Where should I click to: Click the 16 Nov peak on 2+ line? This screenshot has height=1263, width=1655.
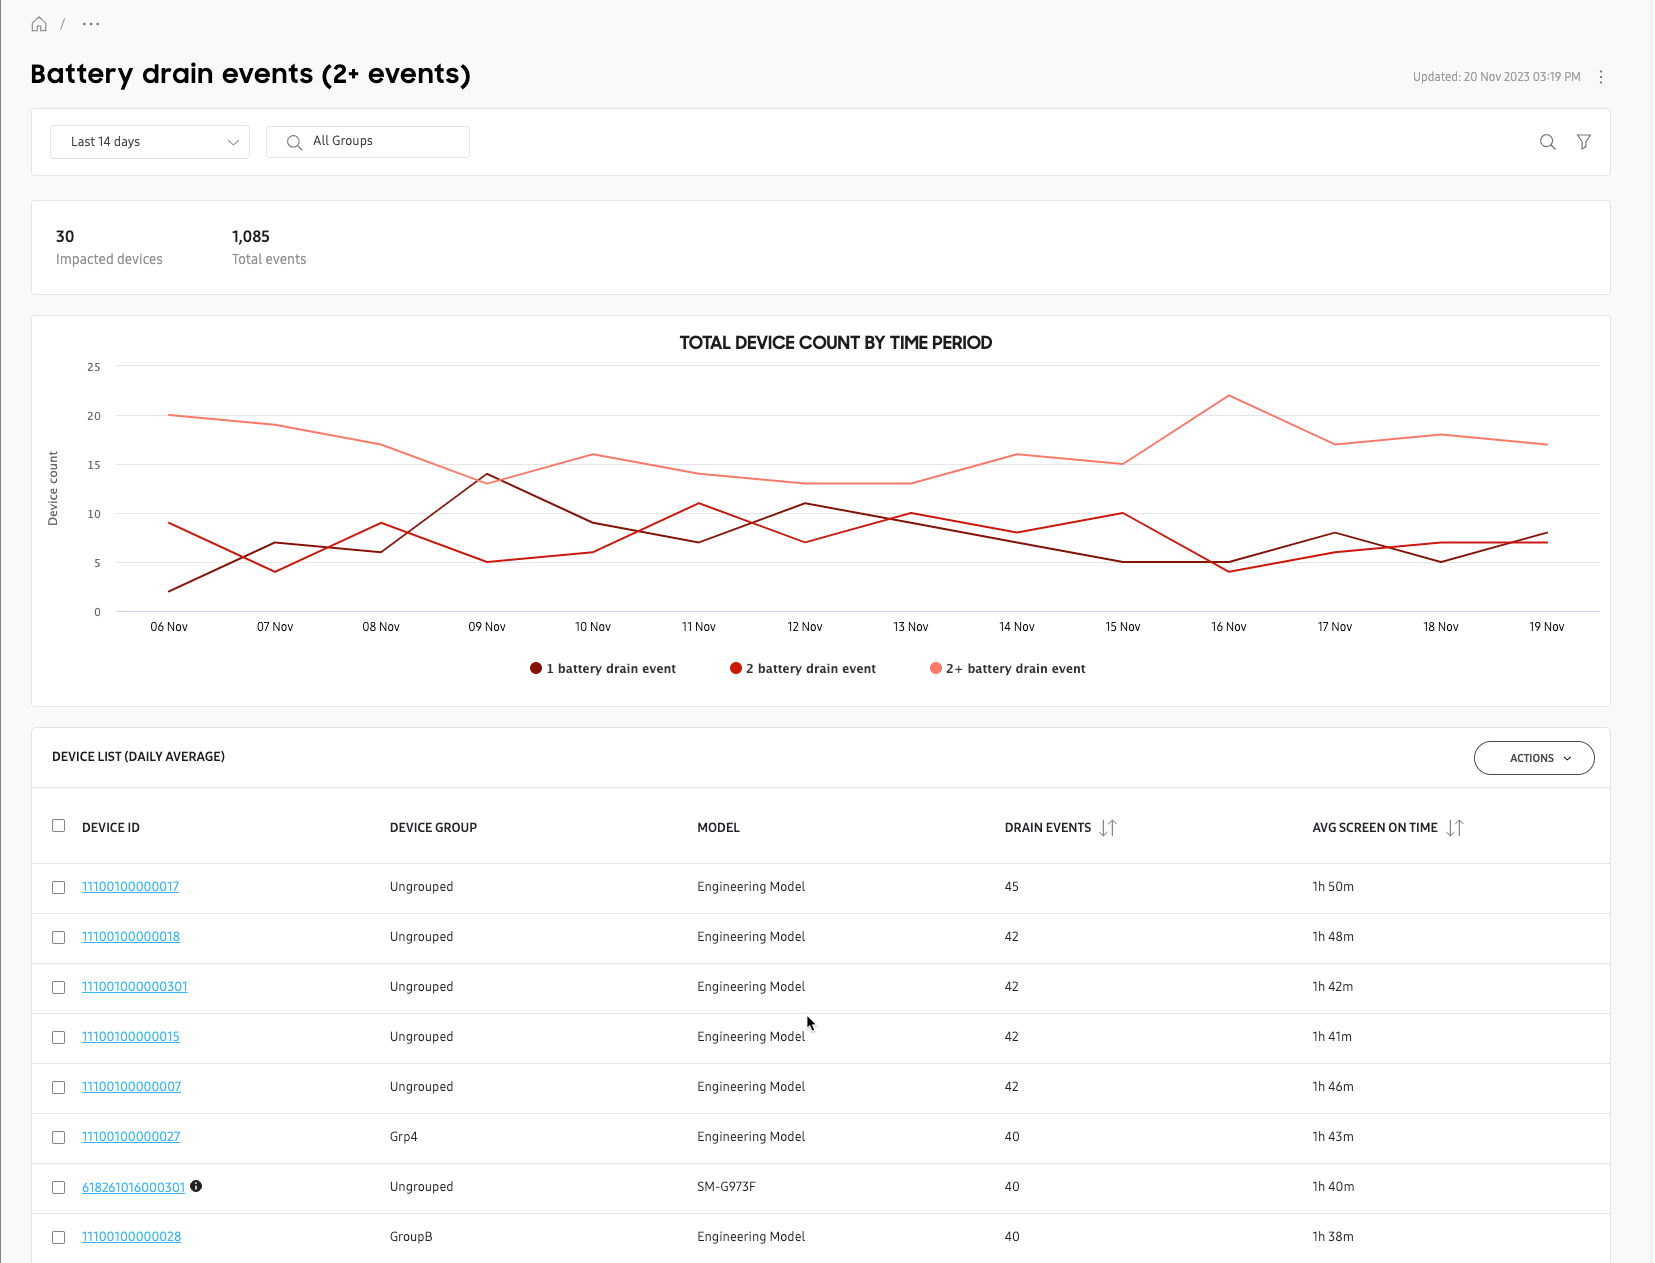(x=1229, y=396)
